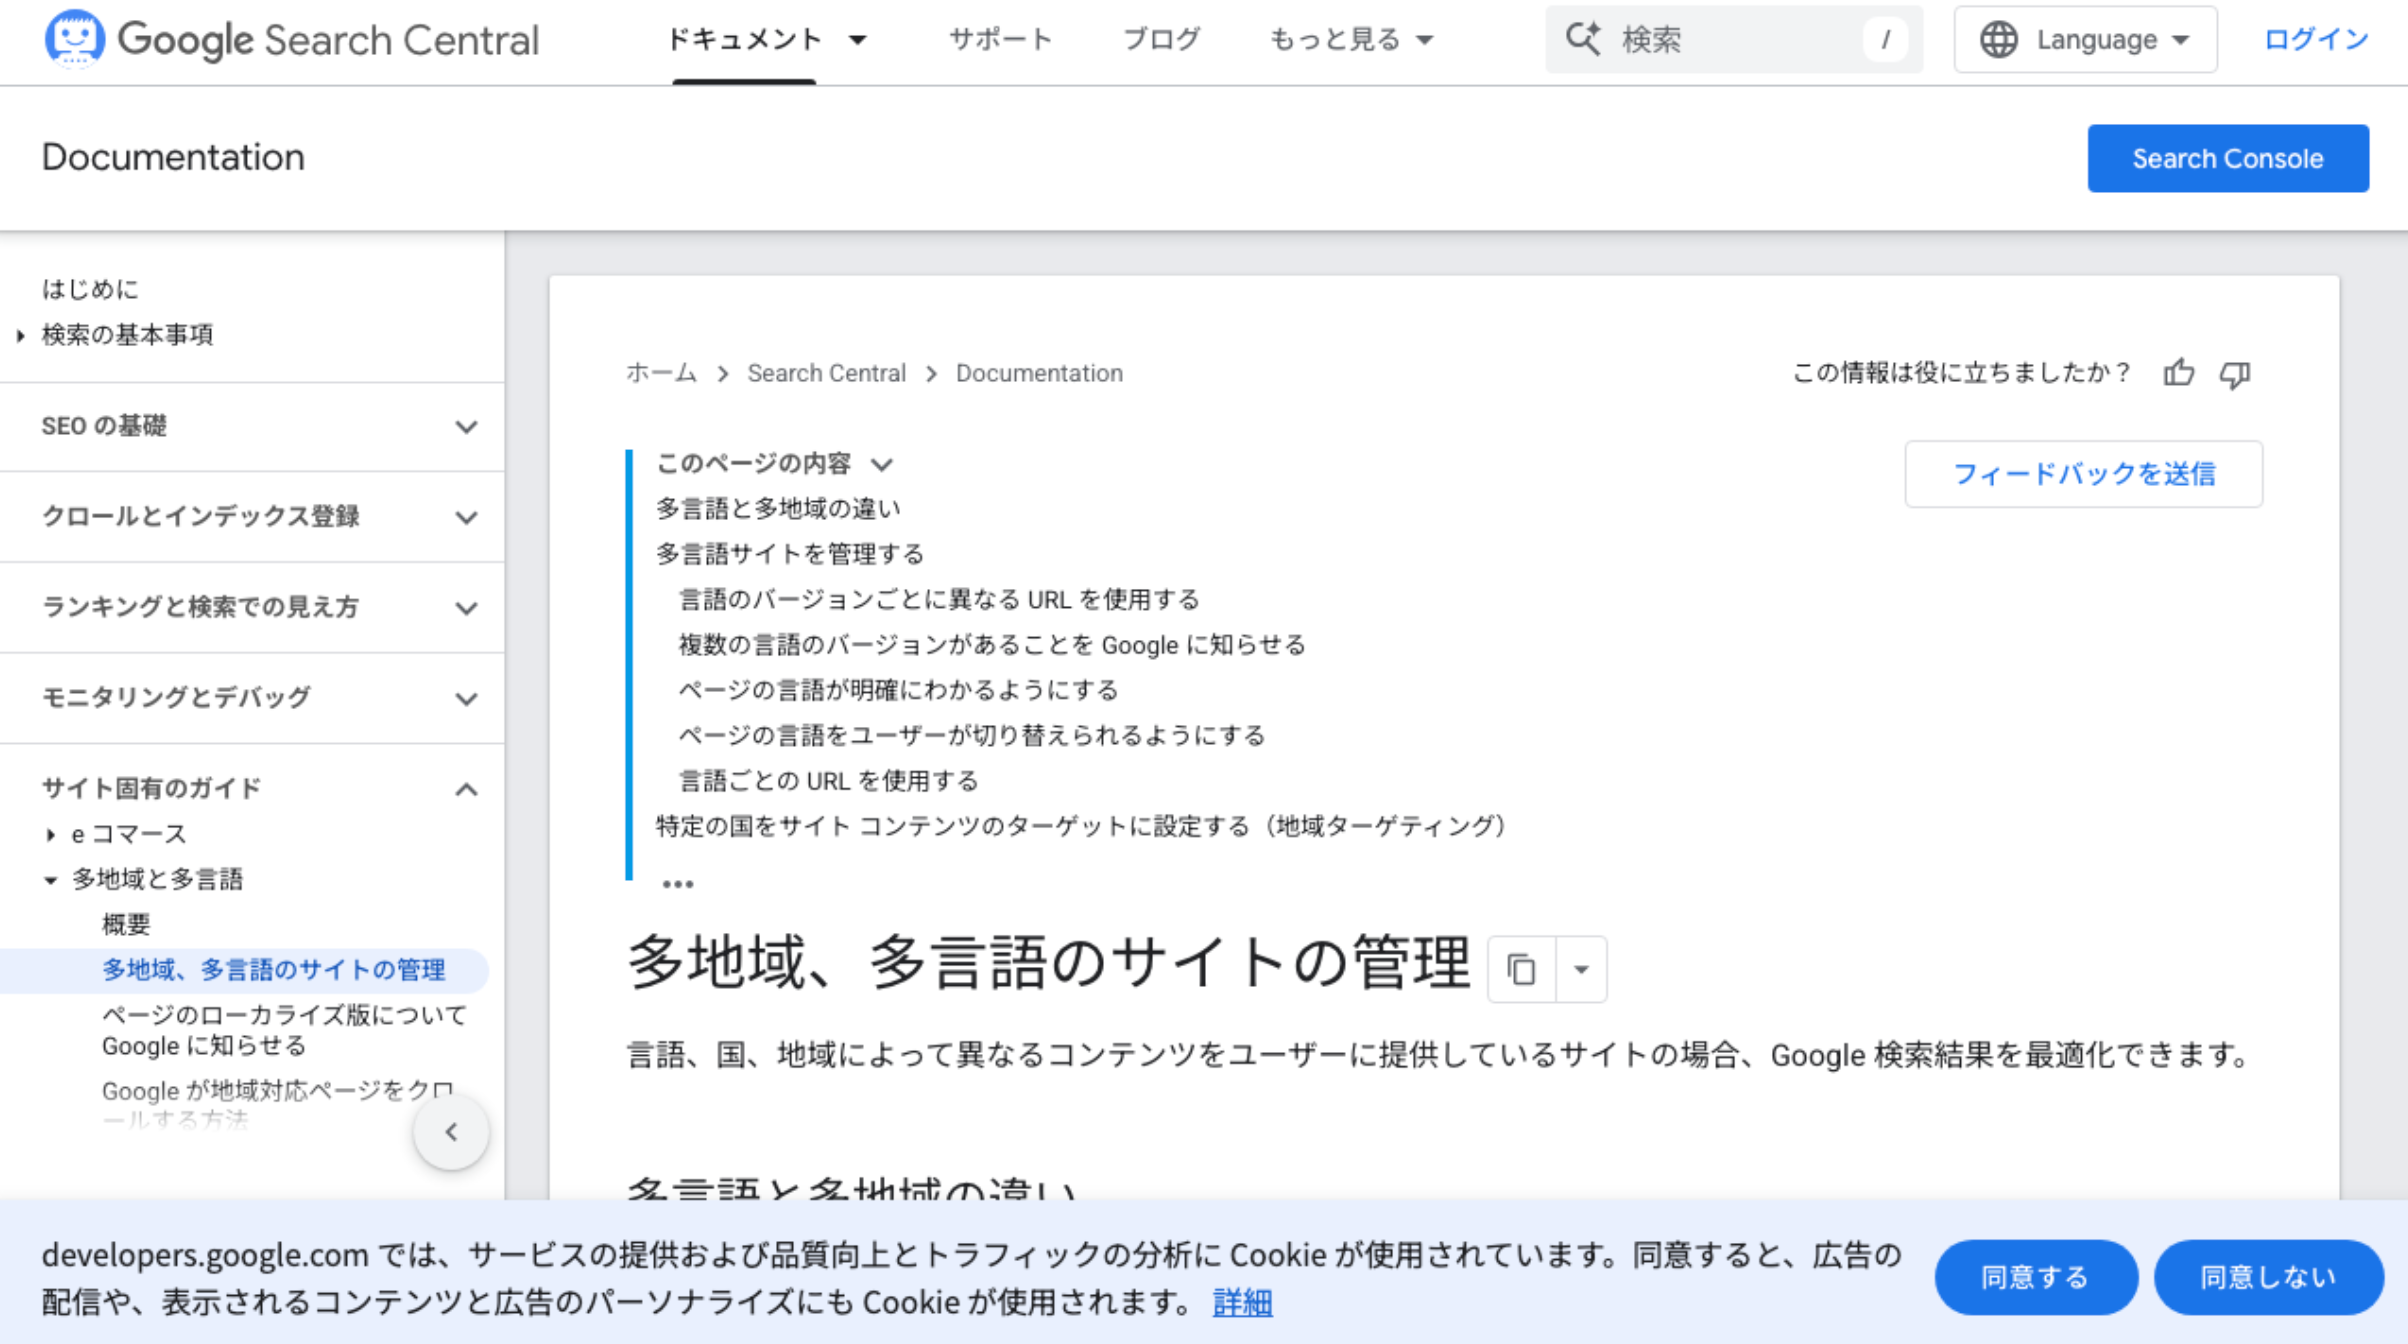Decline cookies with 同意しない button
Viewport: 2408px width, 1344px height.
[x=2268, y=1277]
